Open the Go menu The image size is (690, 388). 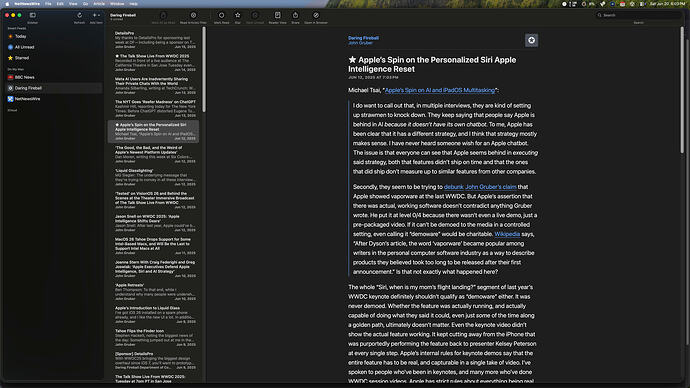point(85,4)
